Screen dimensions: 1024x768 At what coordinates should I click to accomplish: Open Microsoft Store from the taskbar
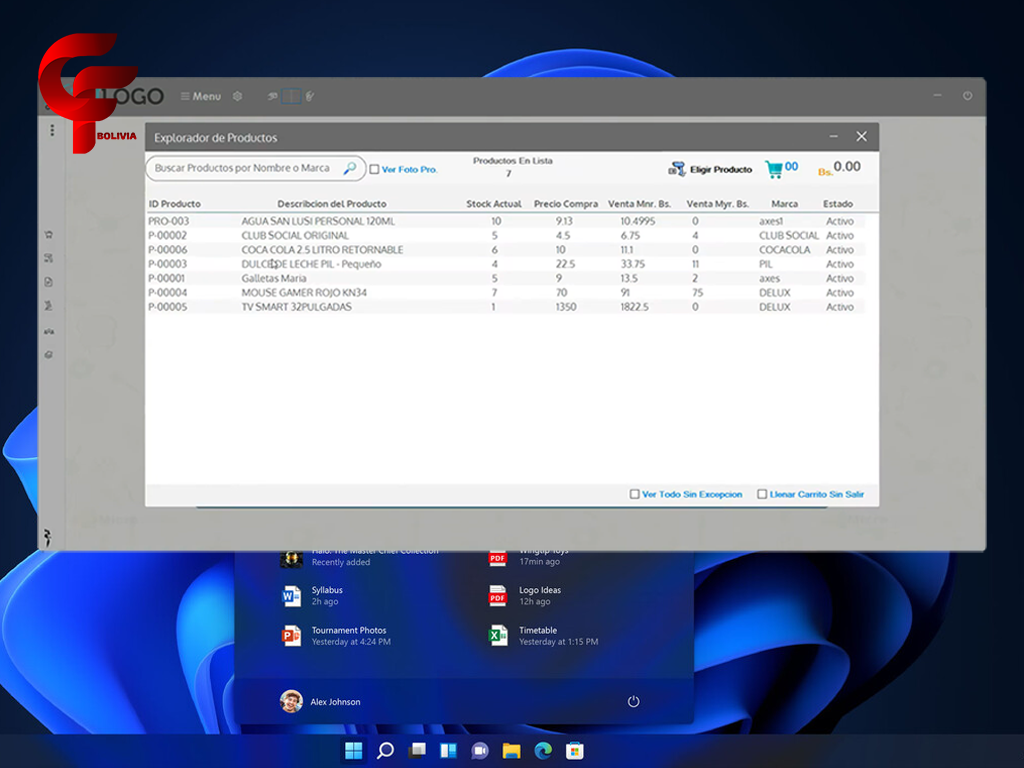[x=574, y=750]
